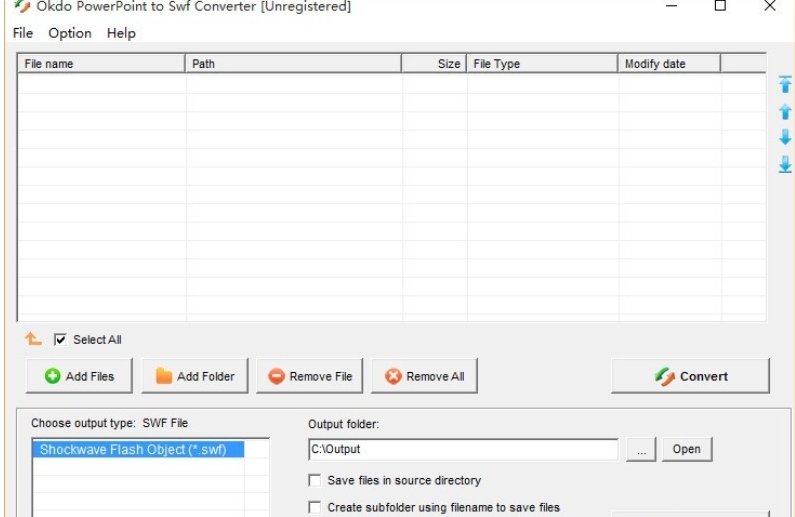Move selected file to top of list
Viewport: 795px width, 517px height.
(x=785, y=84)
